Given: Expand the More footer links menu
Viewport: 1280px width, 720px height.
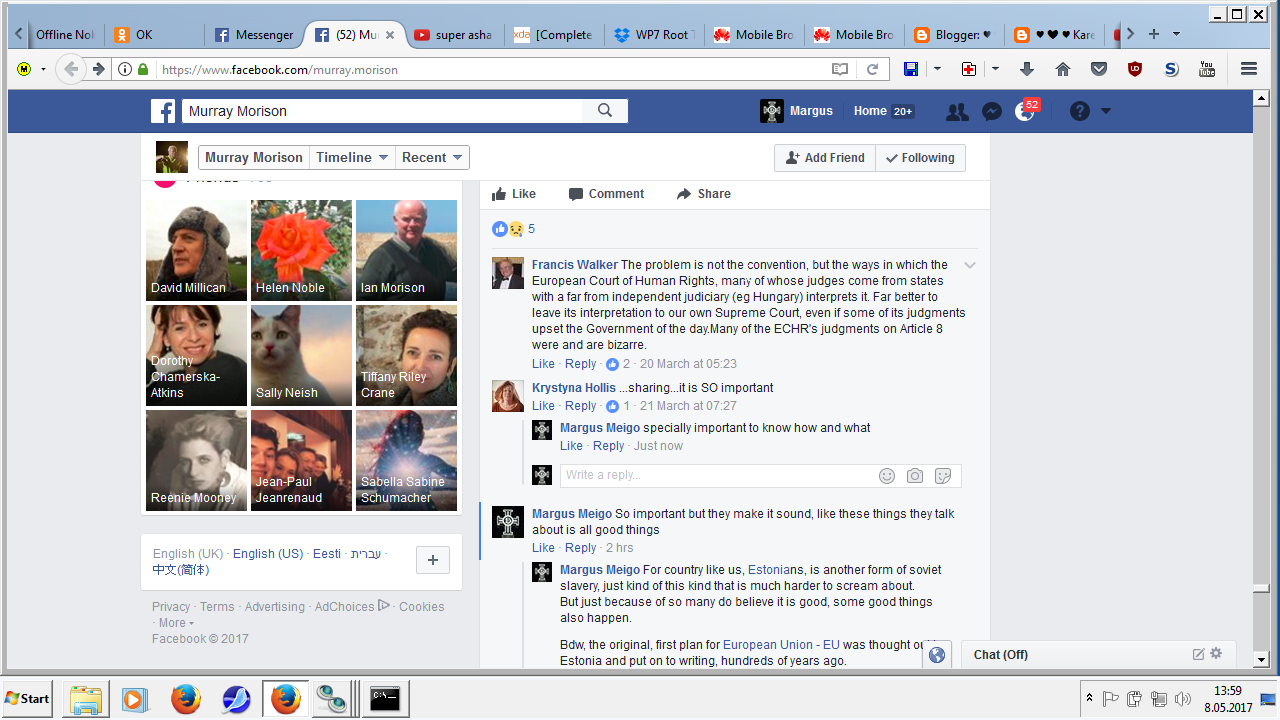Looking at the screenshot, I should tap(175, 623).
